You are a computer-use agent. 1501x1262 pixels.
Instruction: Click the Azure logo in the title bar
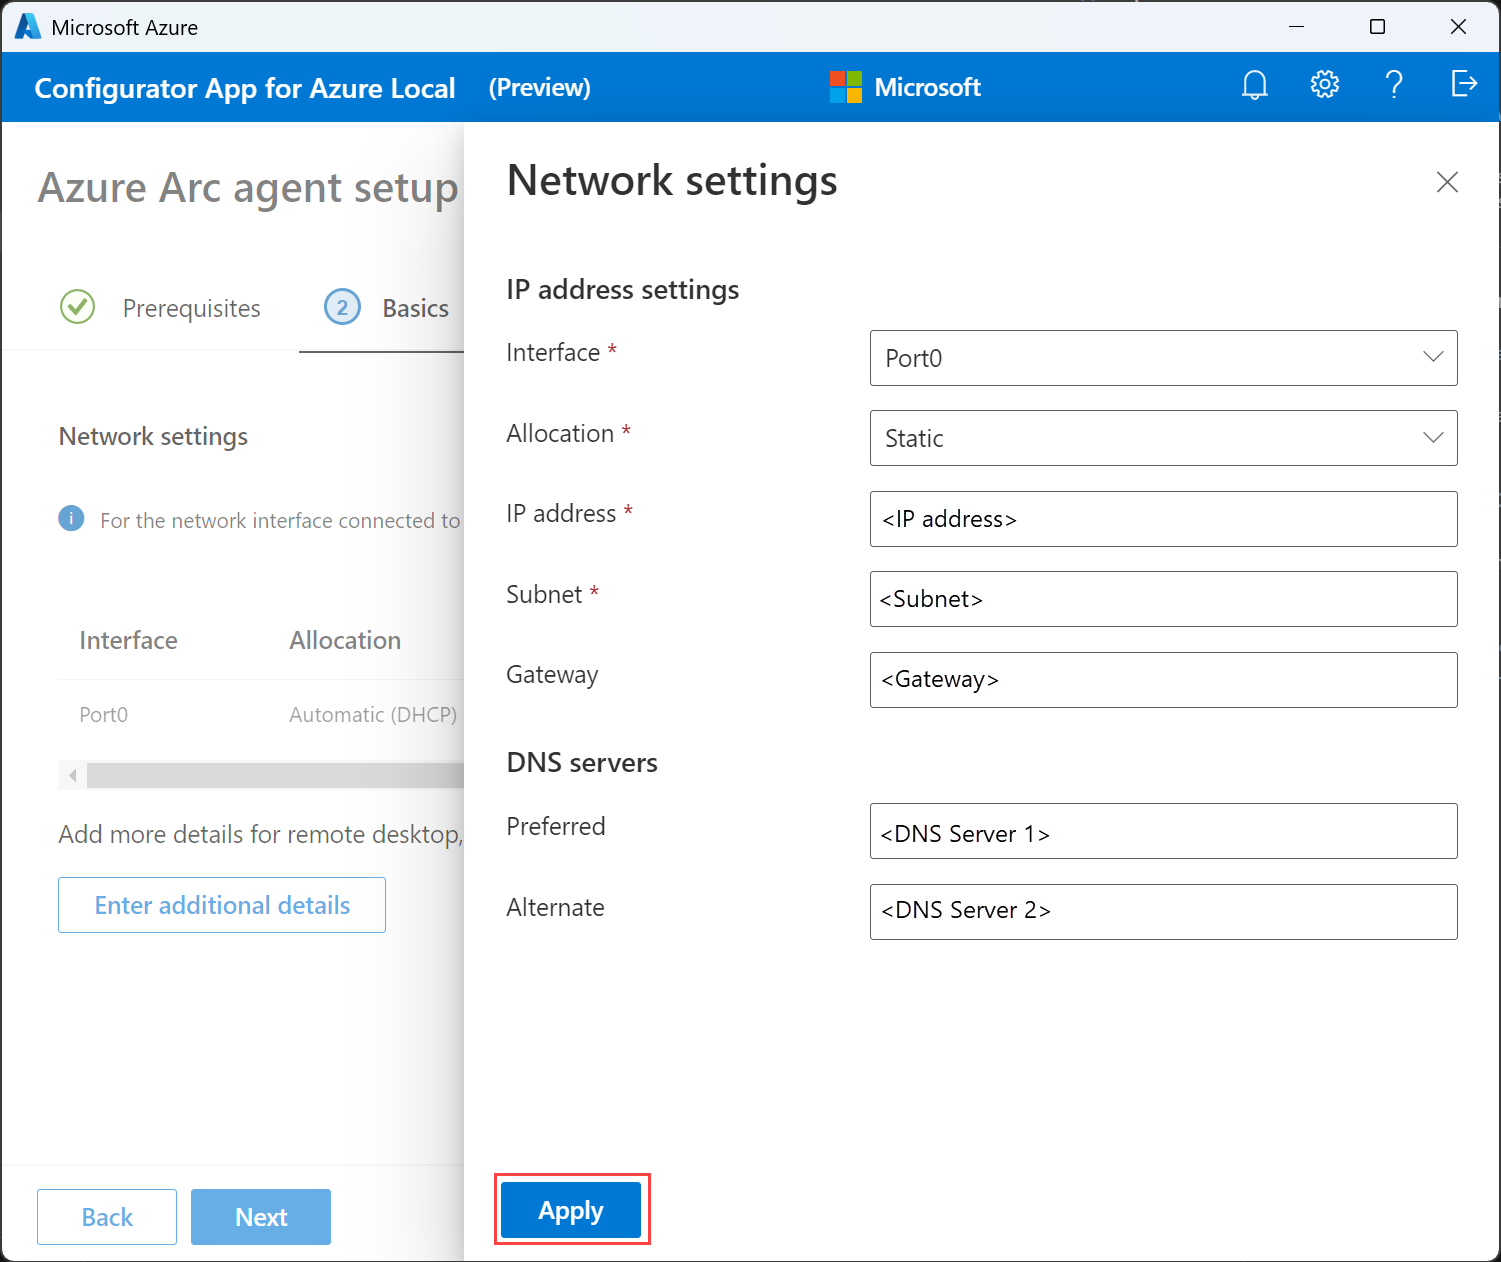point(26,26)
